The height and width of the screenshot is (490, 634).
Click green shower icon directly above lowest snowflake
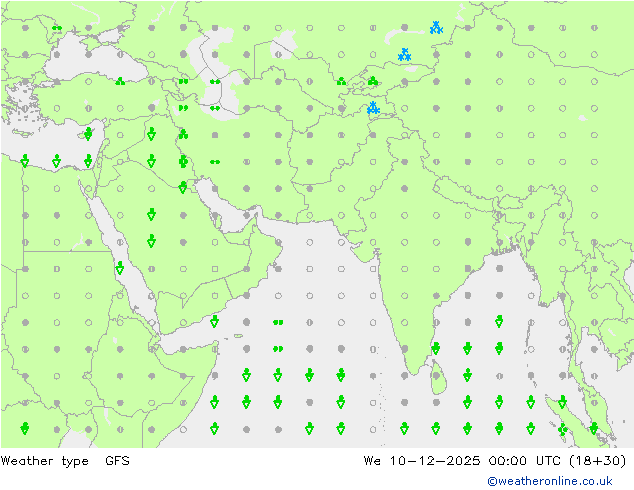pos(372,81)
